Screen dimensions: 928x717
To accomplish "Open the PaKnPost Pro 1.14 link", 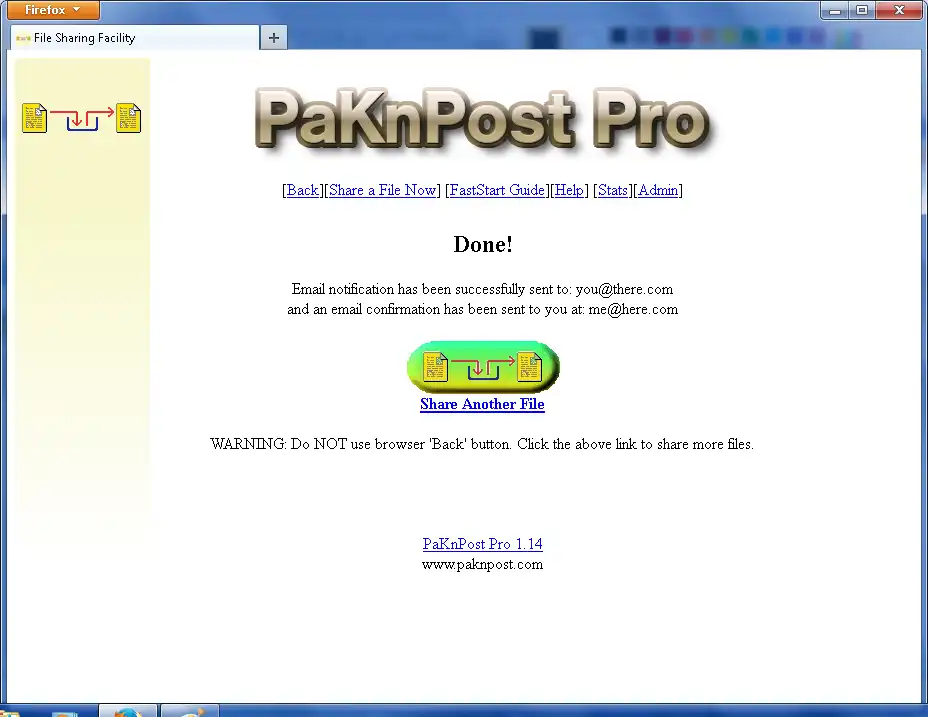I will point(482,544).
